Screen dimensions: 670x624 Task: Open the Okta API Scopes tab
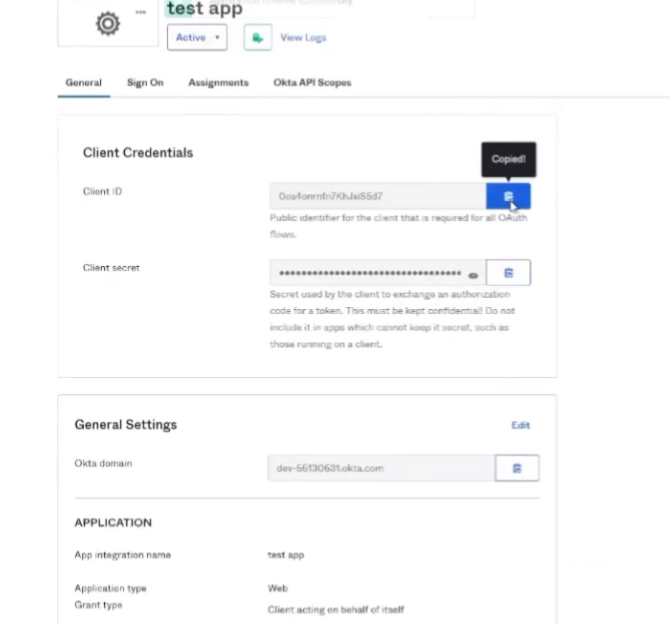point(312,82)
